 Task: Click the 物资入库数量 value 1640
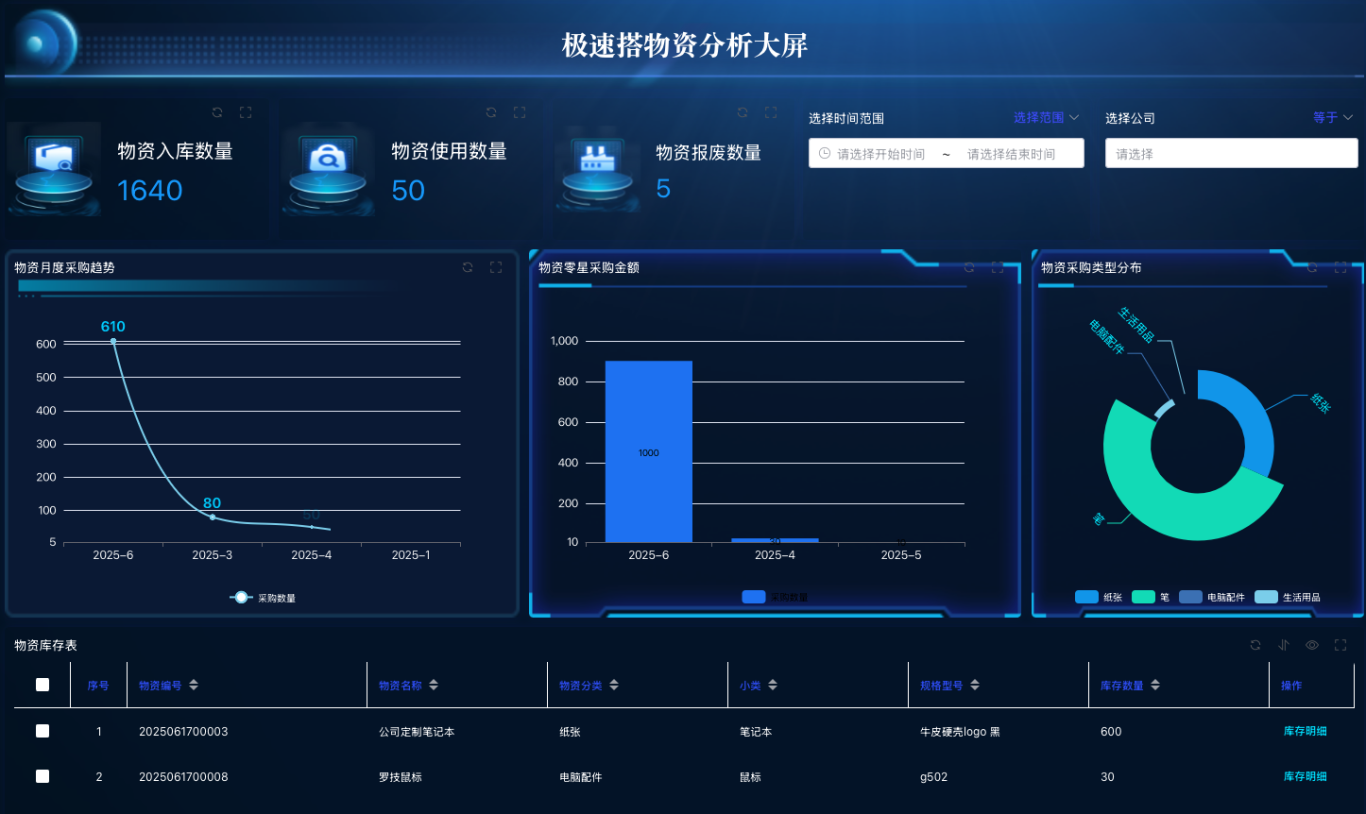click(x=150, y=190)
